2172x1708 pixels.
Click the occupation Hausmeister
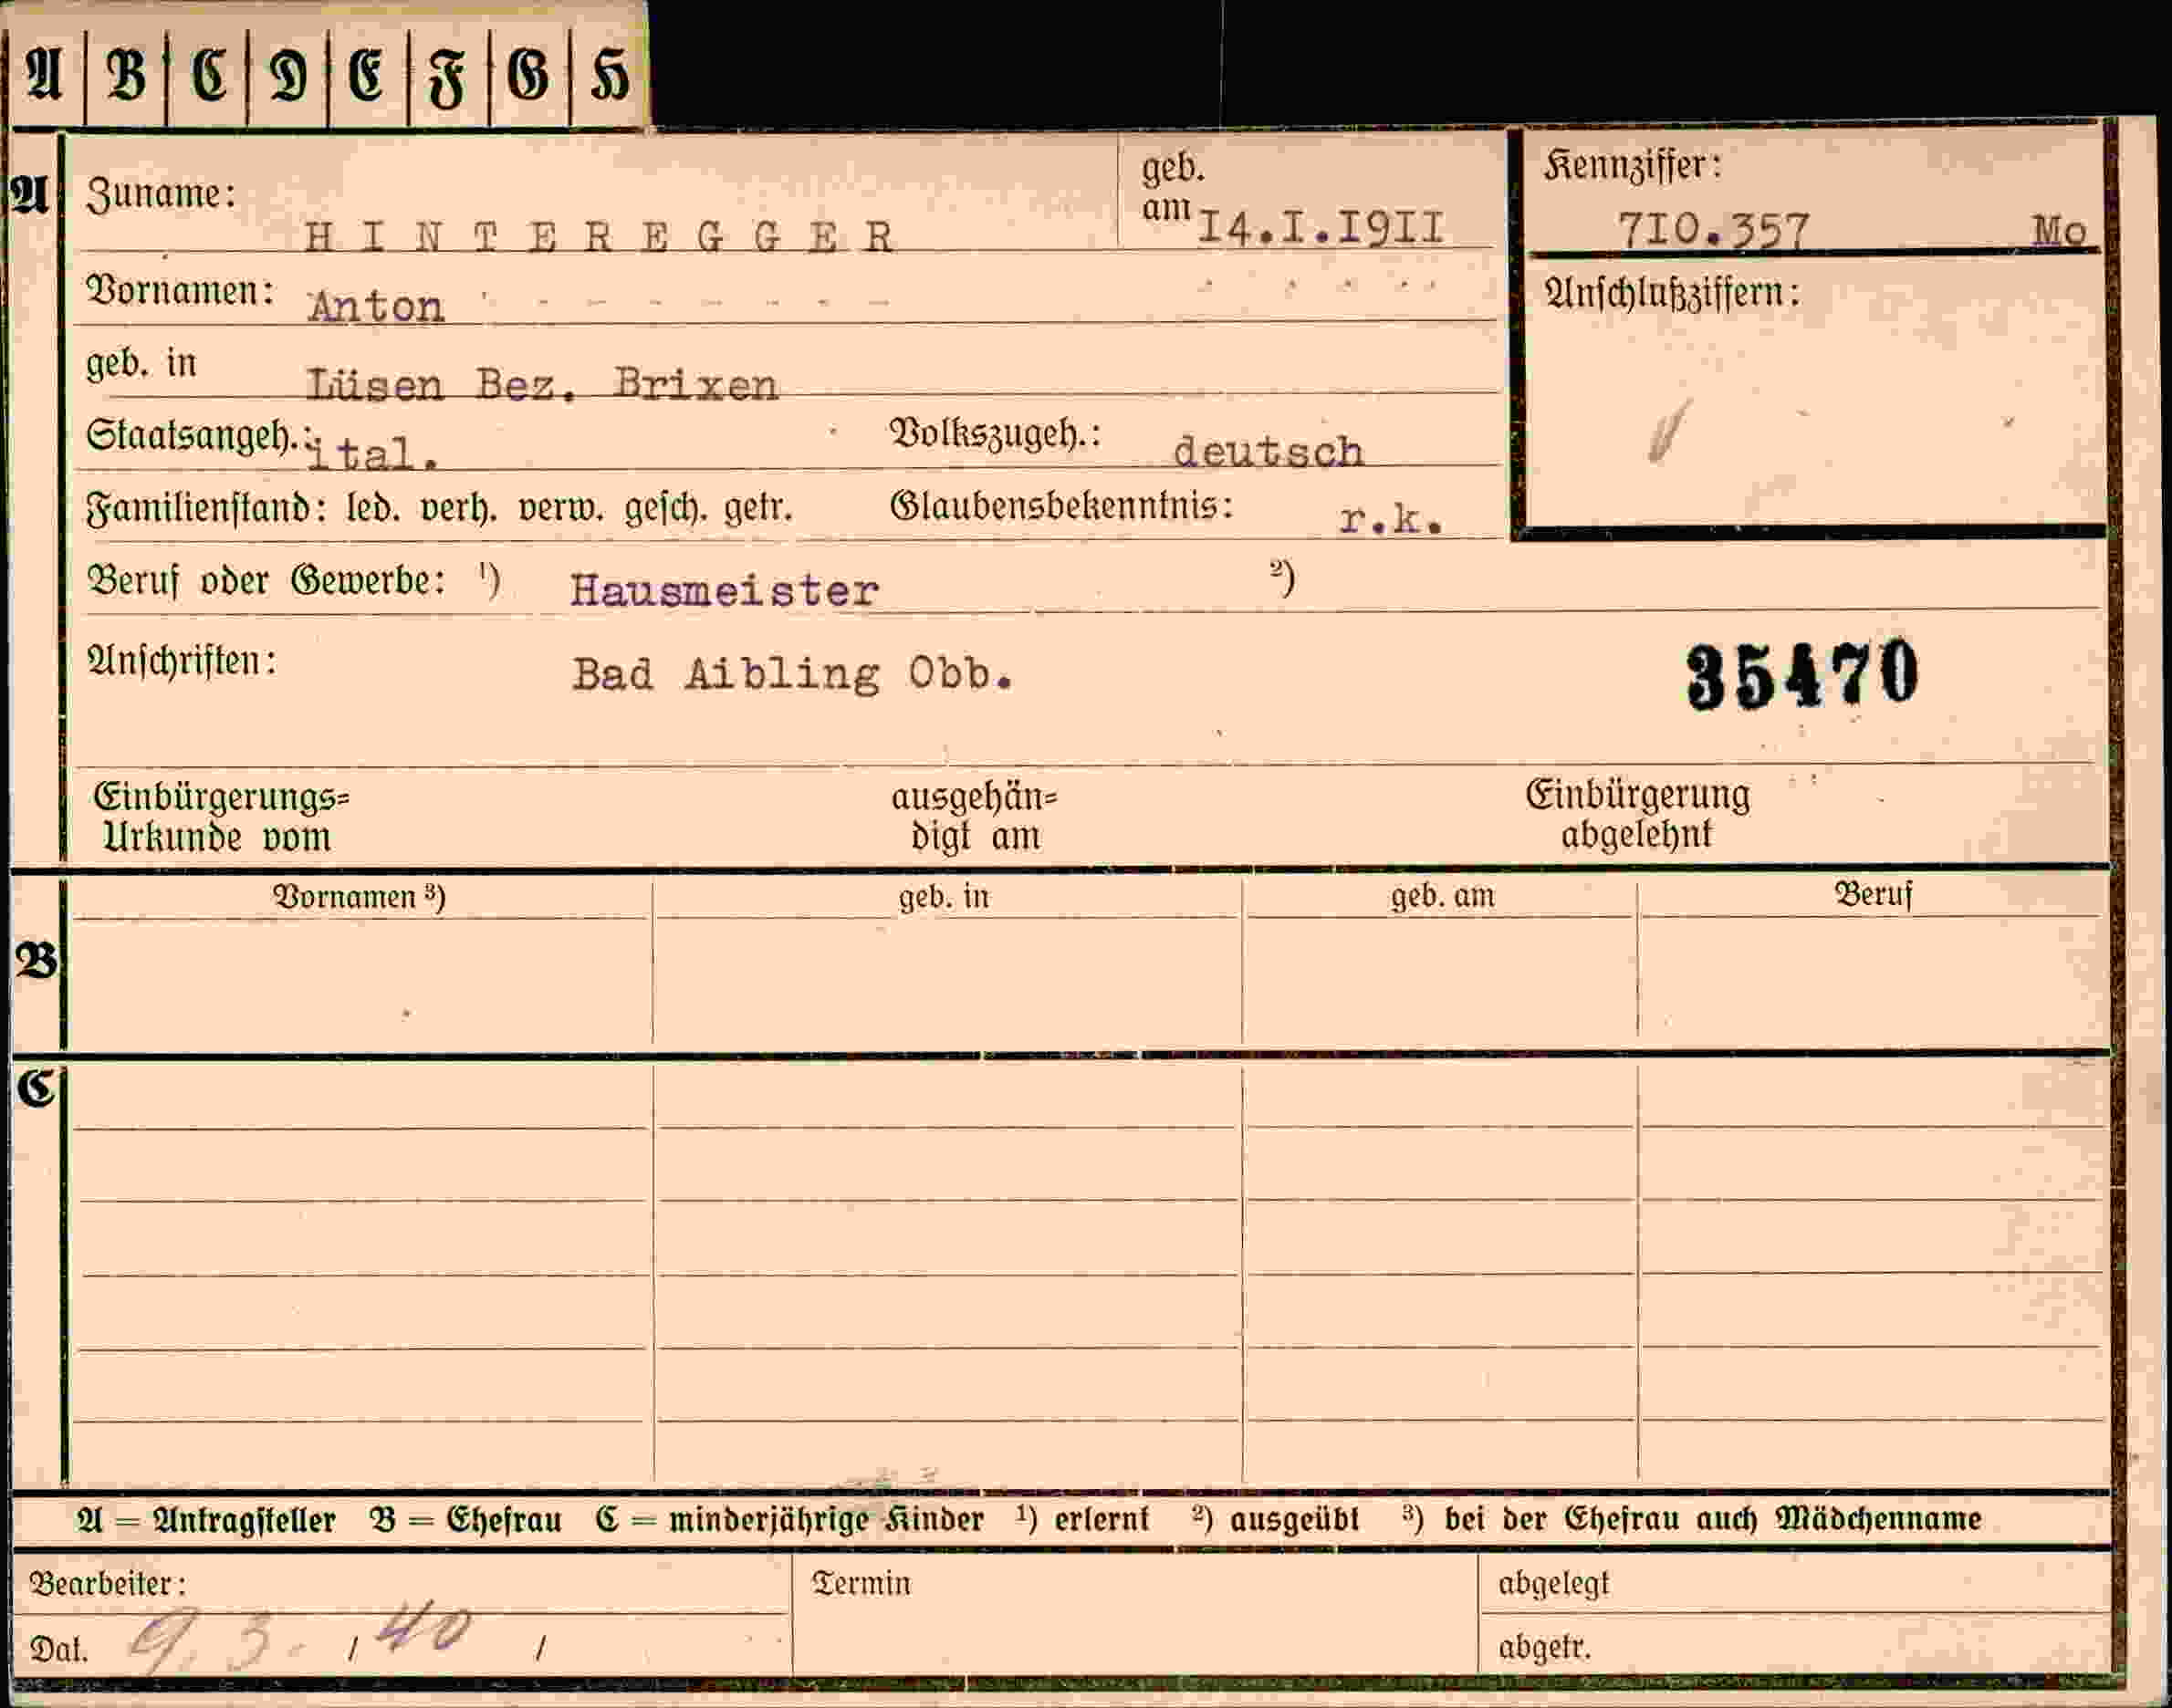[724, 590]
